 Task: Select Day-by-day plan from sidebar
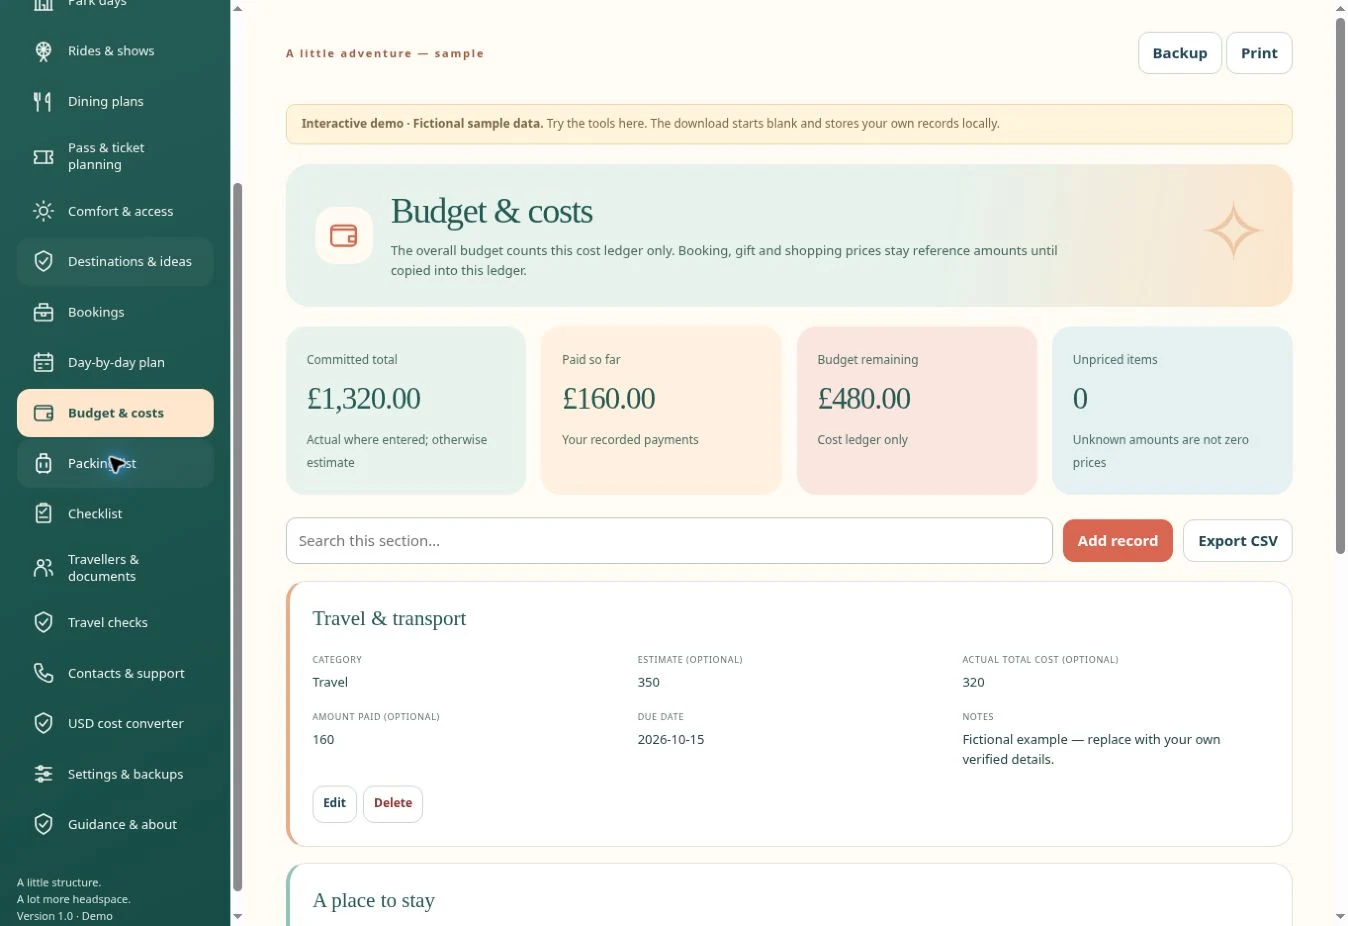click(115, 362)
